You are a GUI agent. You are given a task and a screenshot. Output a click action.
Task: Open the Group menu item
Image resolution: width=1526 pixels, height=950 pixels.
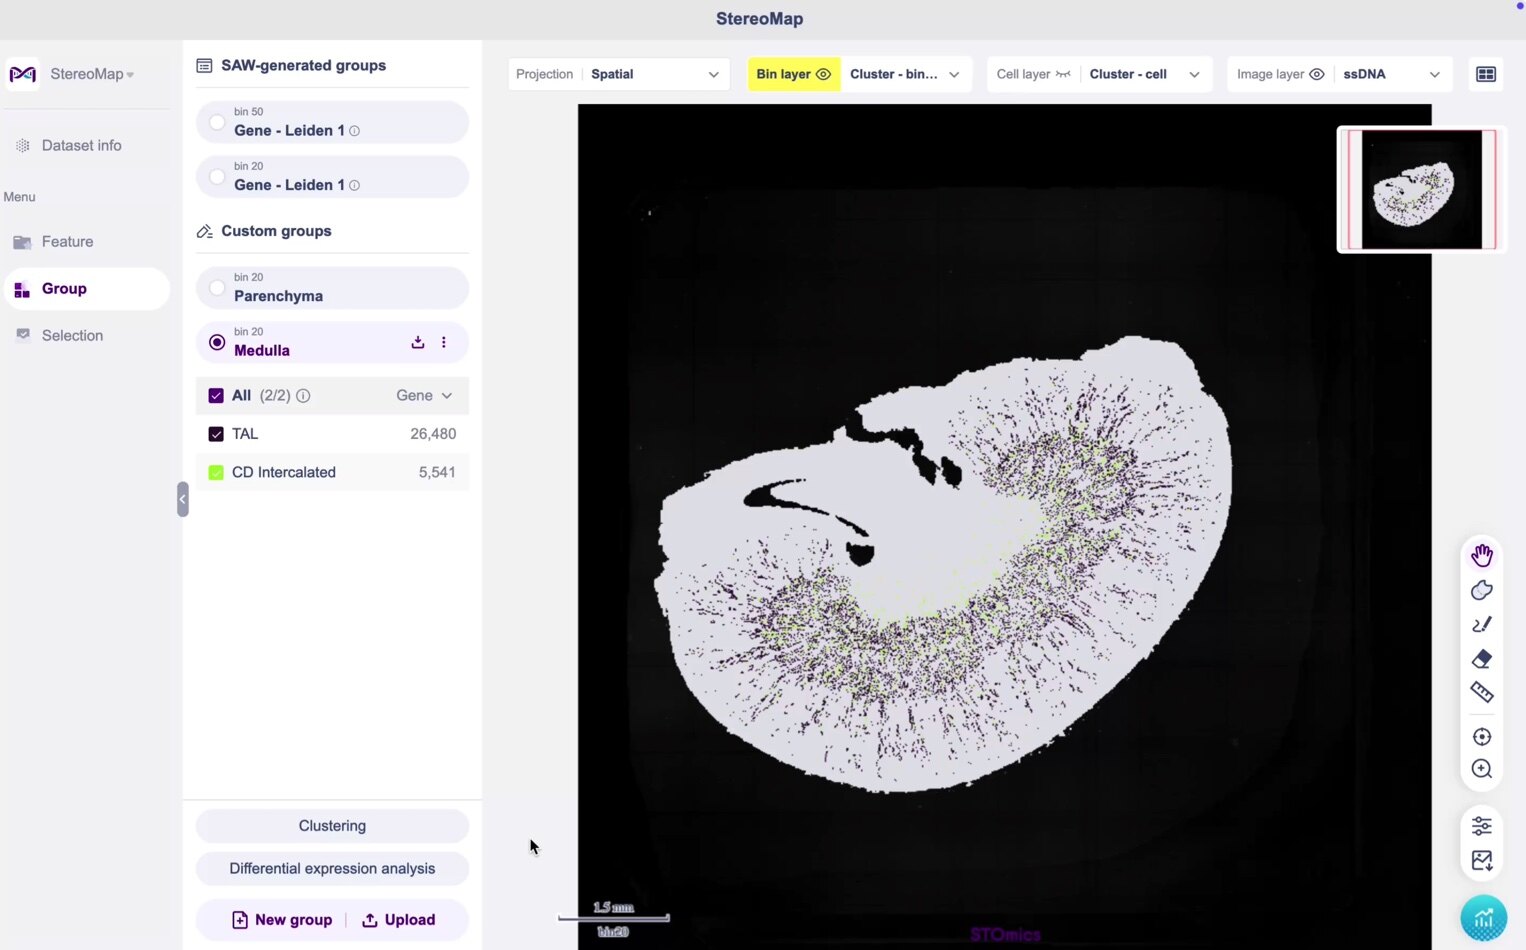[86, 289]
